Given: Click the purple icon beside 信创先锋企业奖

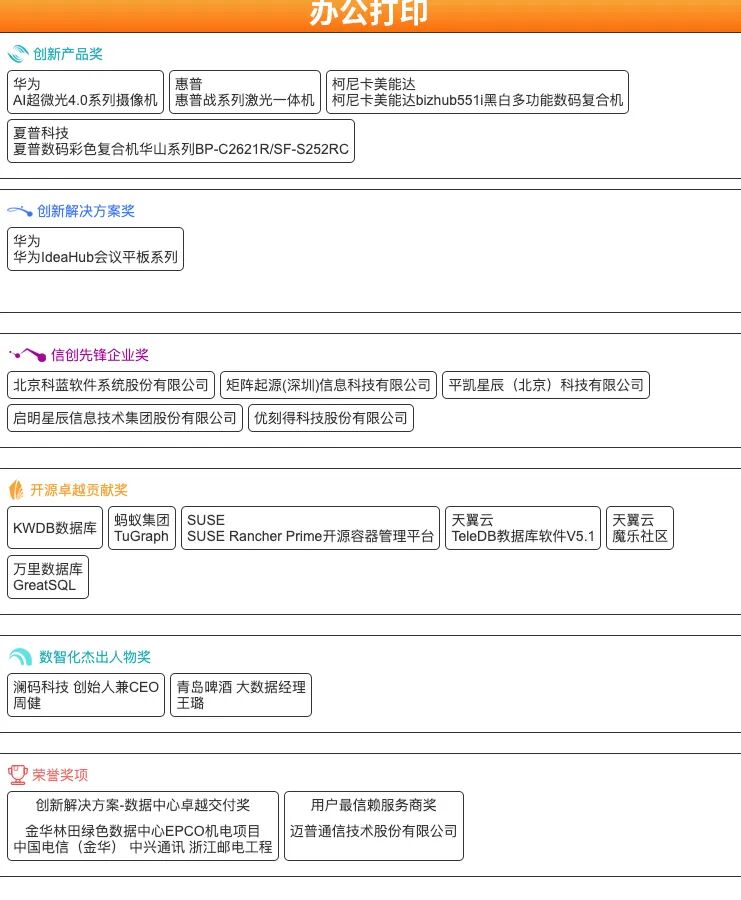Looking at the screenshot, I should [28, 355].
